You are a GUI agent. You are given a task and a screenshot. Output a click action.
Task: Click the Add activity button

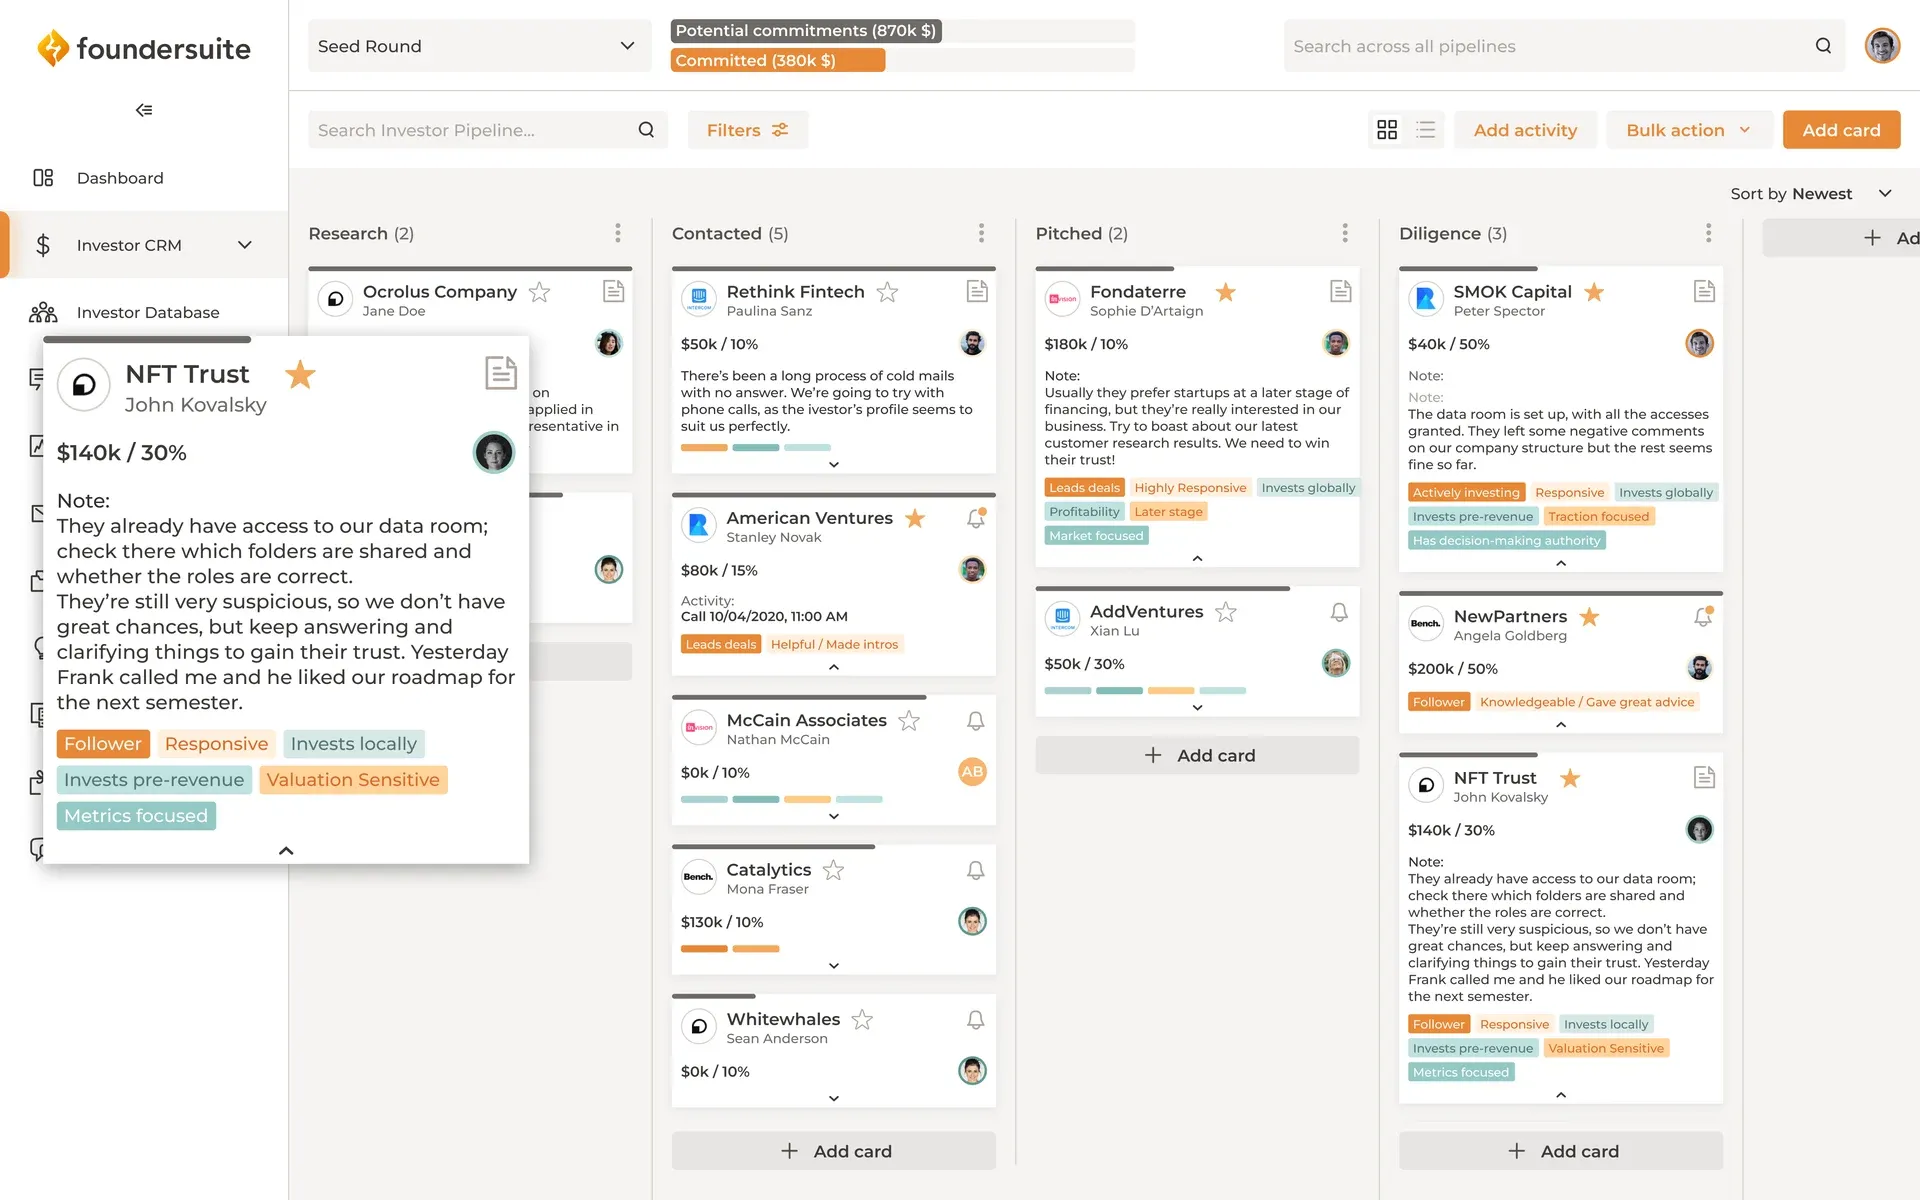click(1524, 130)
